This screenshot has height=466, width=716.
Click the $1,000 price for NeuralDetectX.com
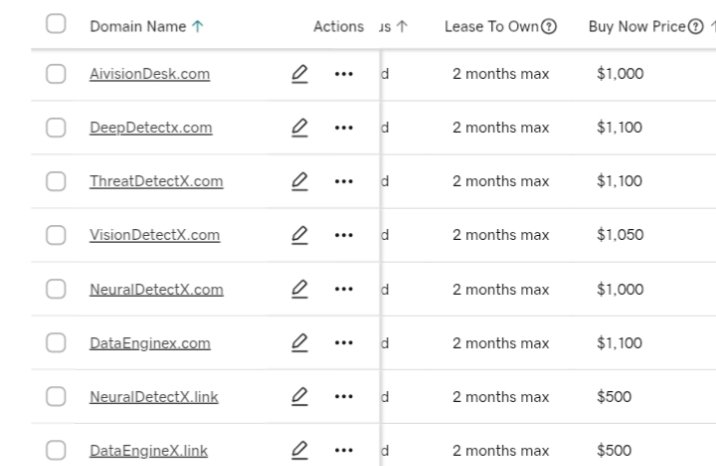(x=620, y=289)
